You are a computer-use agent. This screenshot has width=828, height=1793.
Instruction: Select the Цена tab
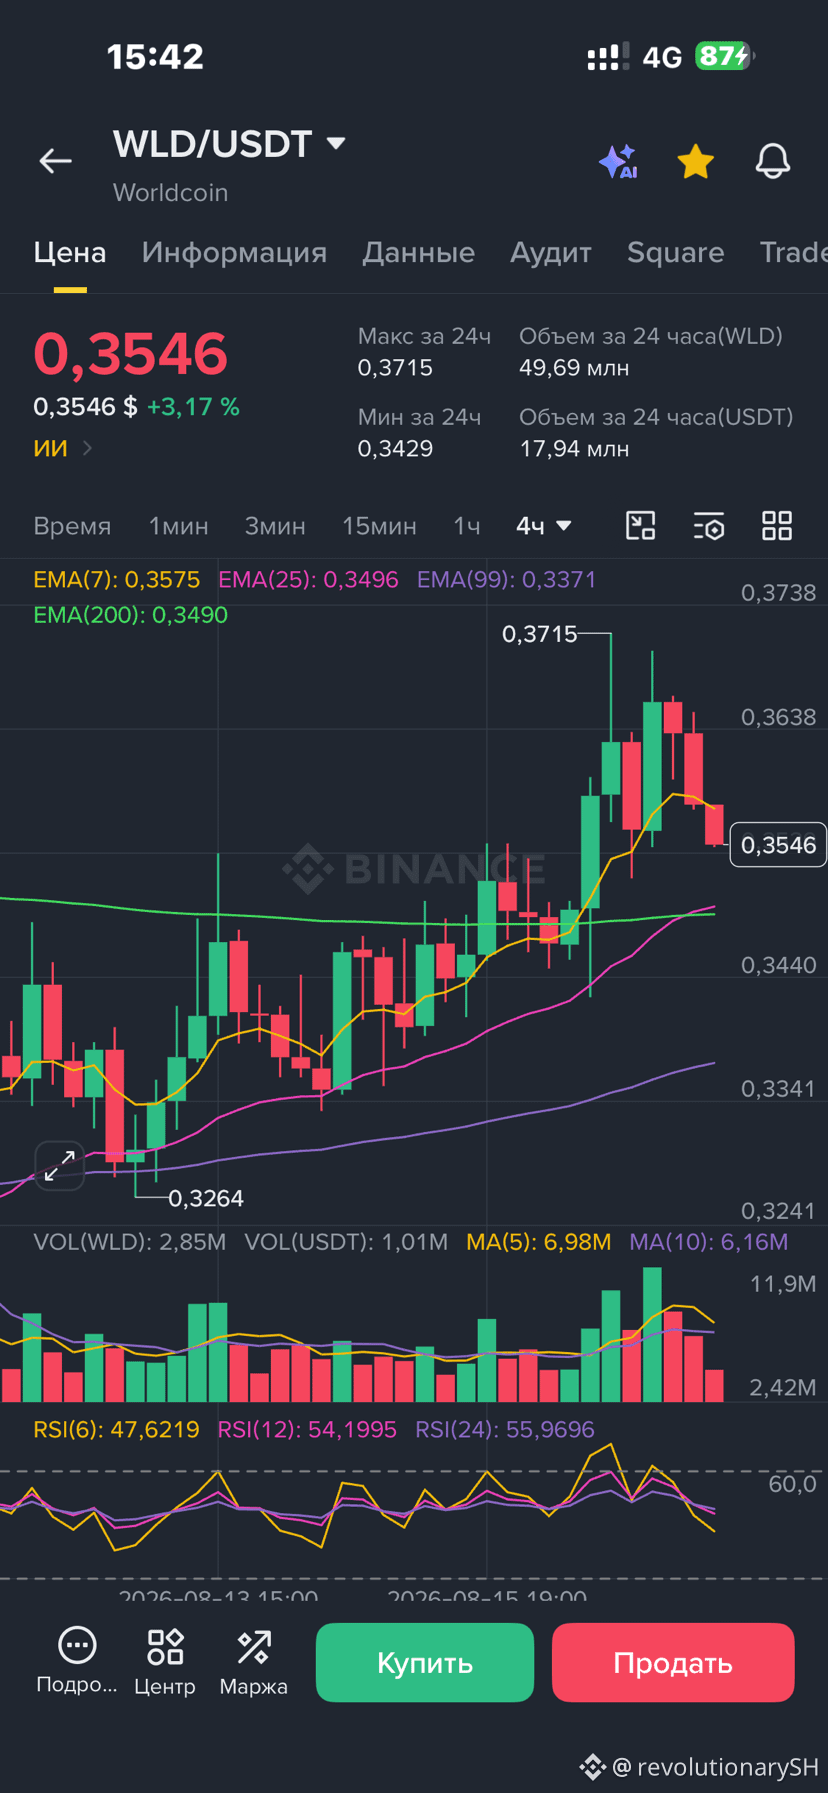point(70,252)
